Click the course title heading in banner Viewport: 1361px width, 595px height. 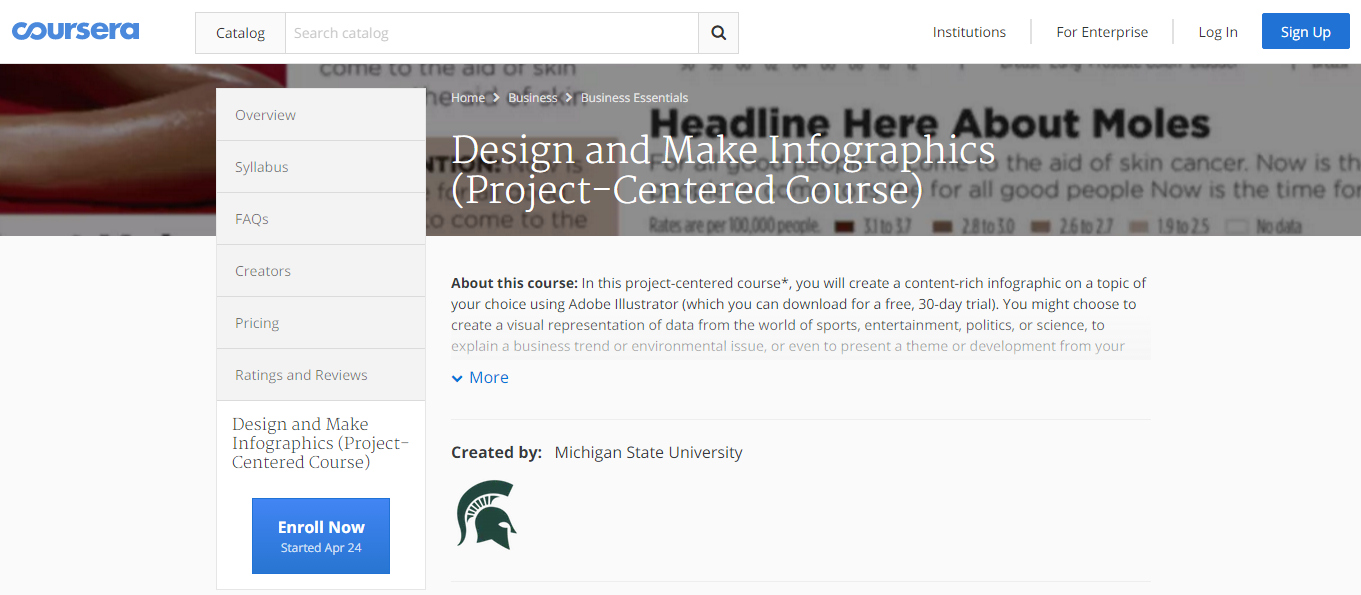pyautogui.click(x=723, y=169)
